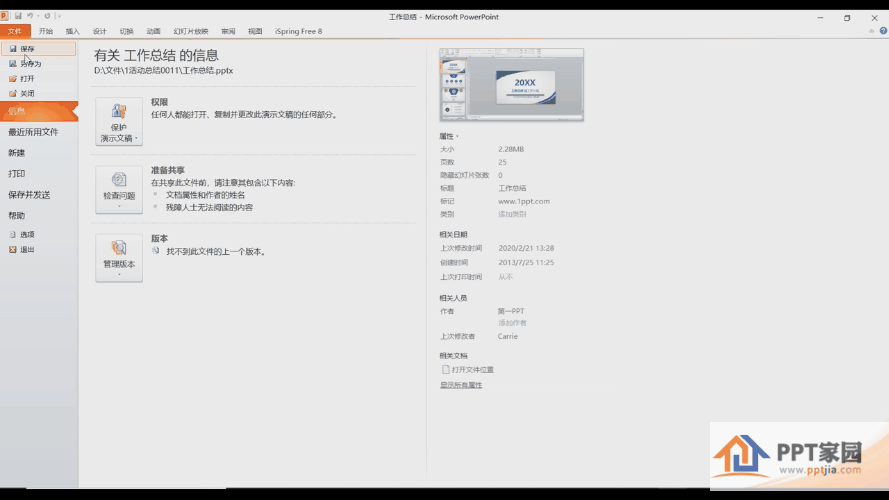Switch to the Transitions (切换) tab
889x500 pixels.
(126, 31)
